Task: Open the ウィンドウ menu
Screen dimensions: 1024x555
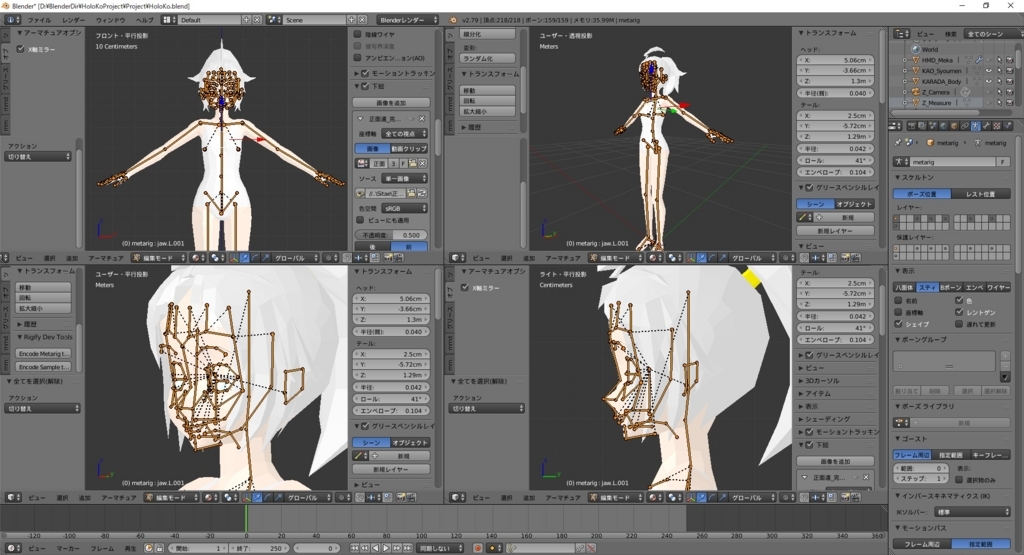Action: pyautogui.click(x=110, y=20)
